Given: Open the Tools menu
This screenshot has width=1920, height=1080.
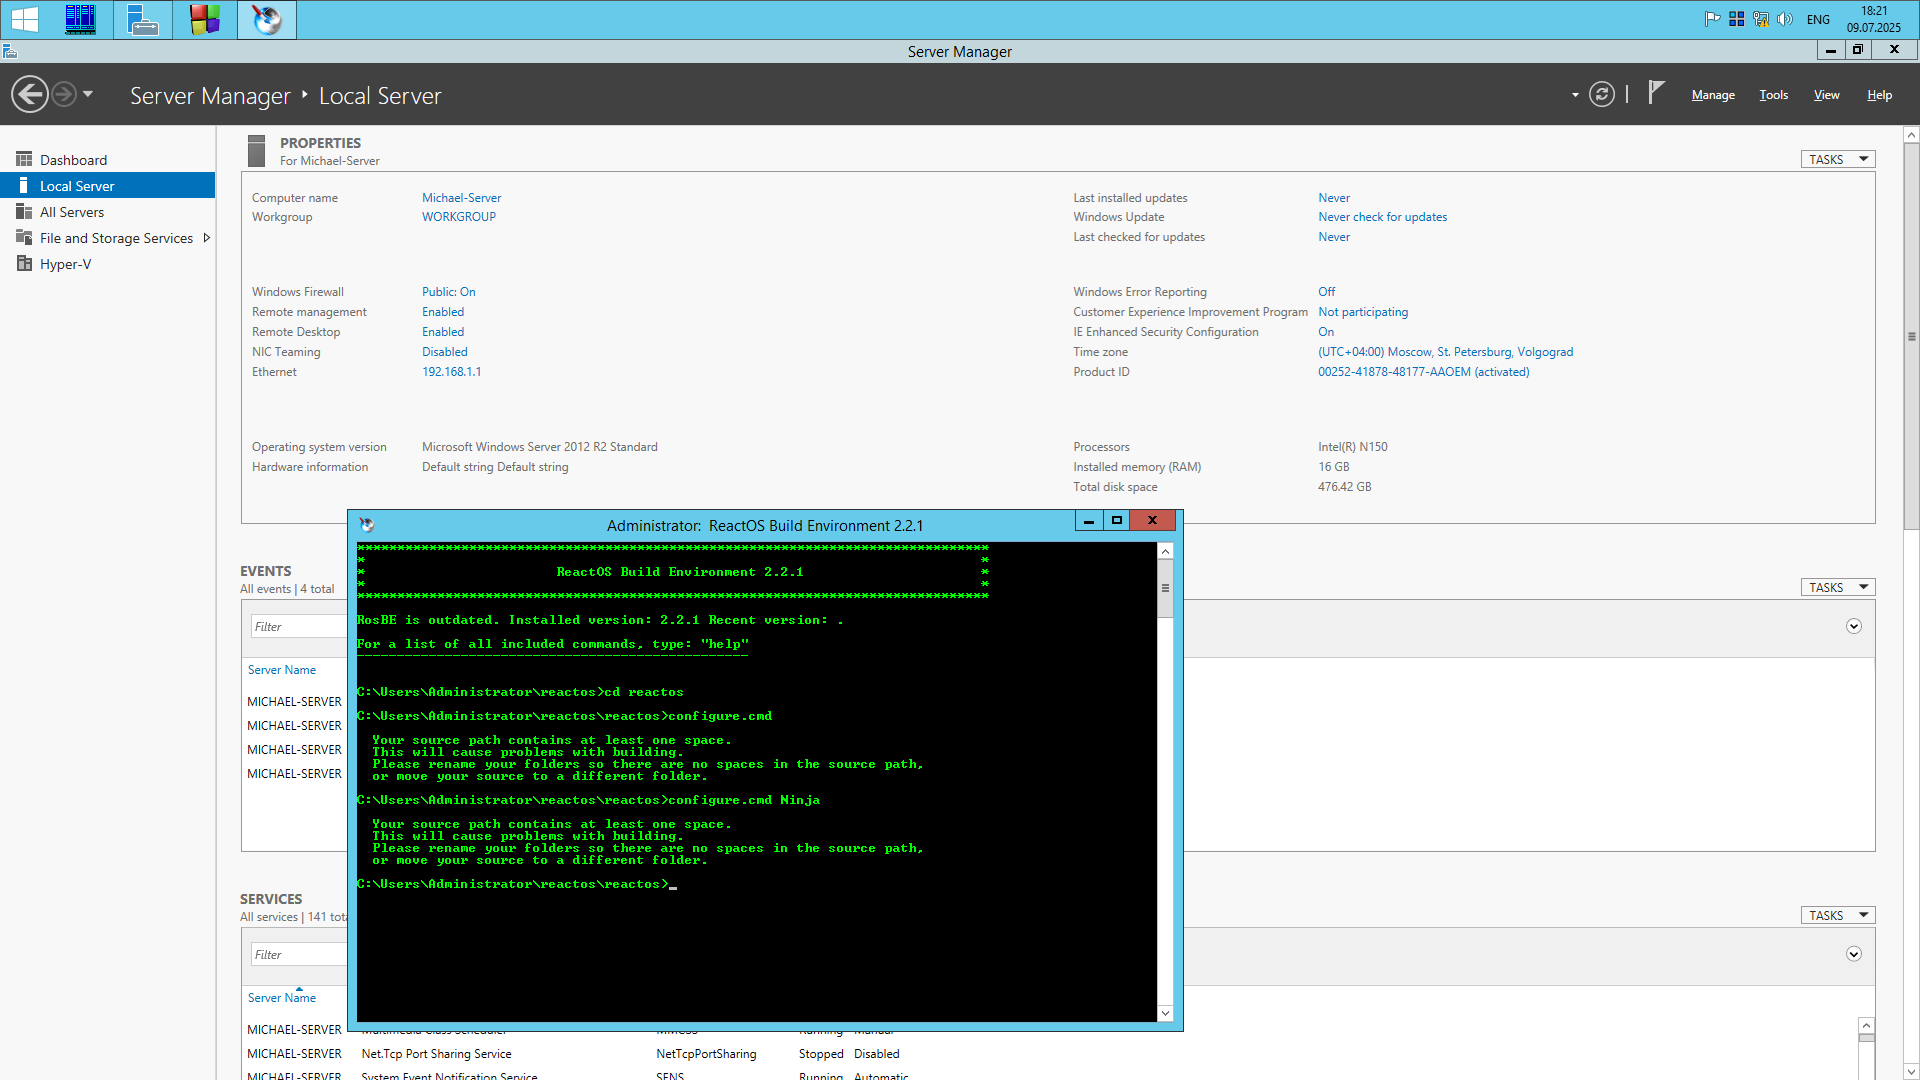Looking at the screenshot, I should [x=1773, y=95].
